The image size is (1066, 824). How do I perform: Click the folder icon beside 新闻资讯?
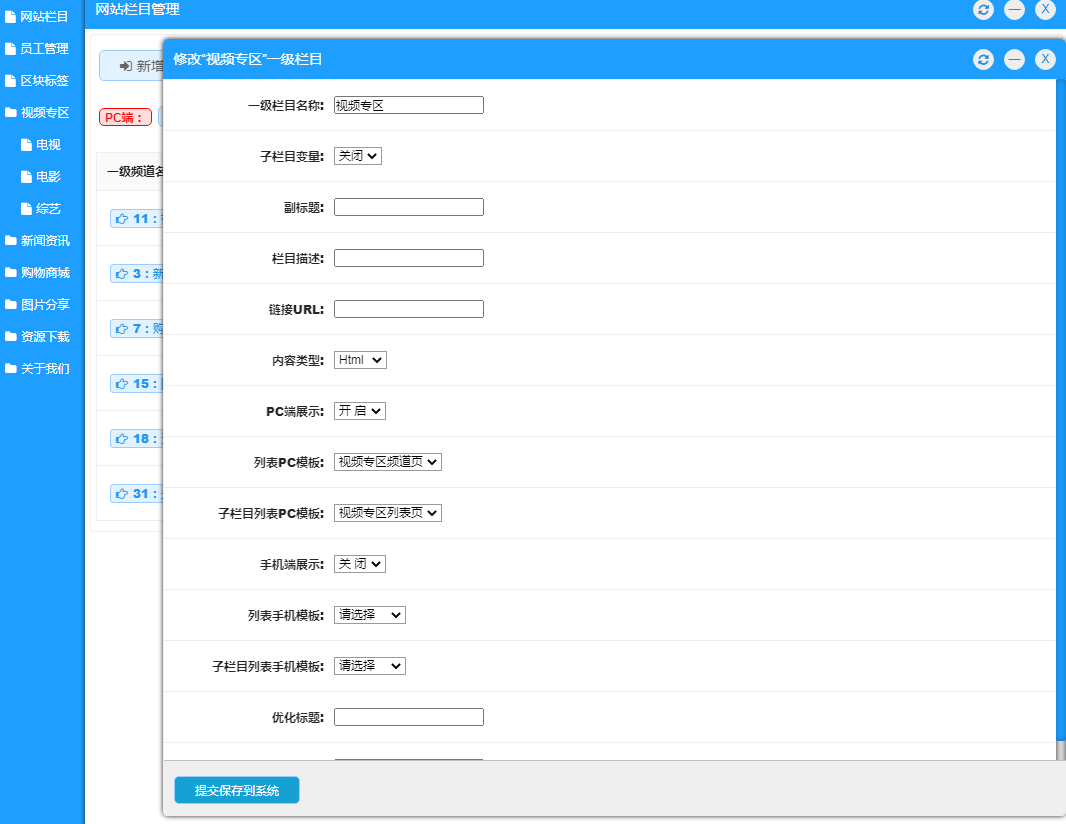[11, 240]
